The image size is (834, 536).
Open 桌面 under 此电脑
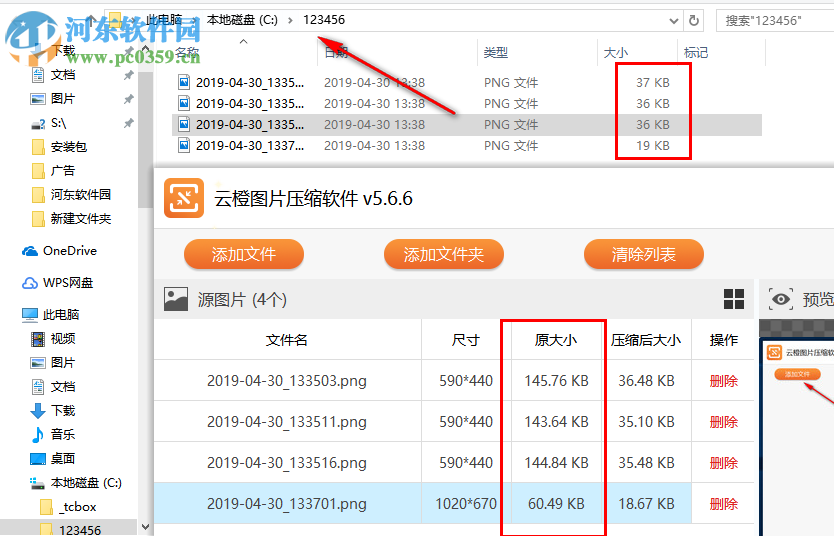(x=63, y=458)
